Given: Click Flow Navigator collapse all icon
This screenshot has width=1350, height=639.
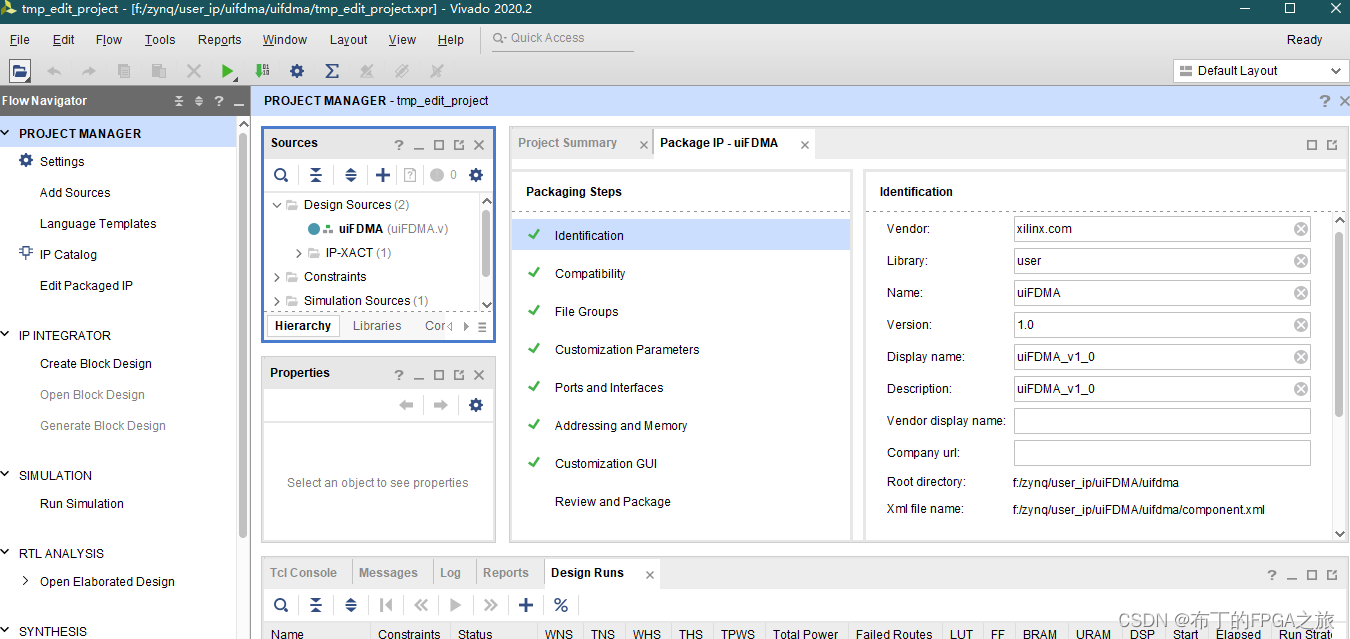Looking at the screenshot, I should pyautogui.click(x=179, y=101).
